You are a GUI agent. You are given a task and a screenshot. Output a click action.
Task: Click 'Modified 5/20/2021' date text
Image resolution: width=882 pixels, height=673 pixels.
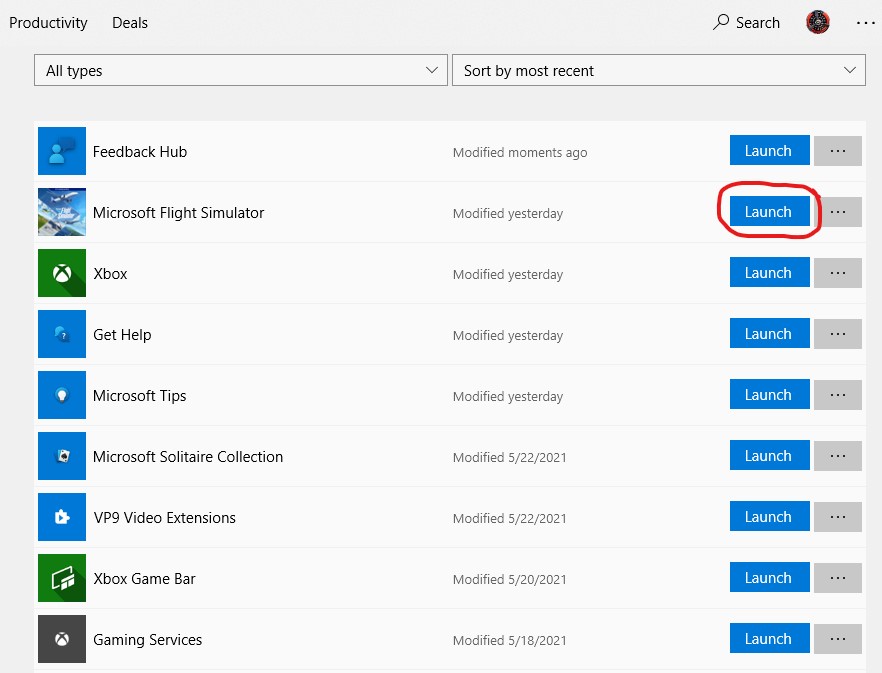510,580
